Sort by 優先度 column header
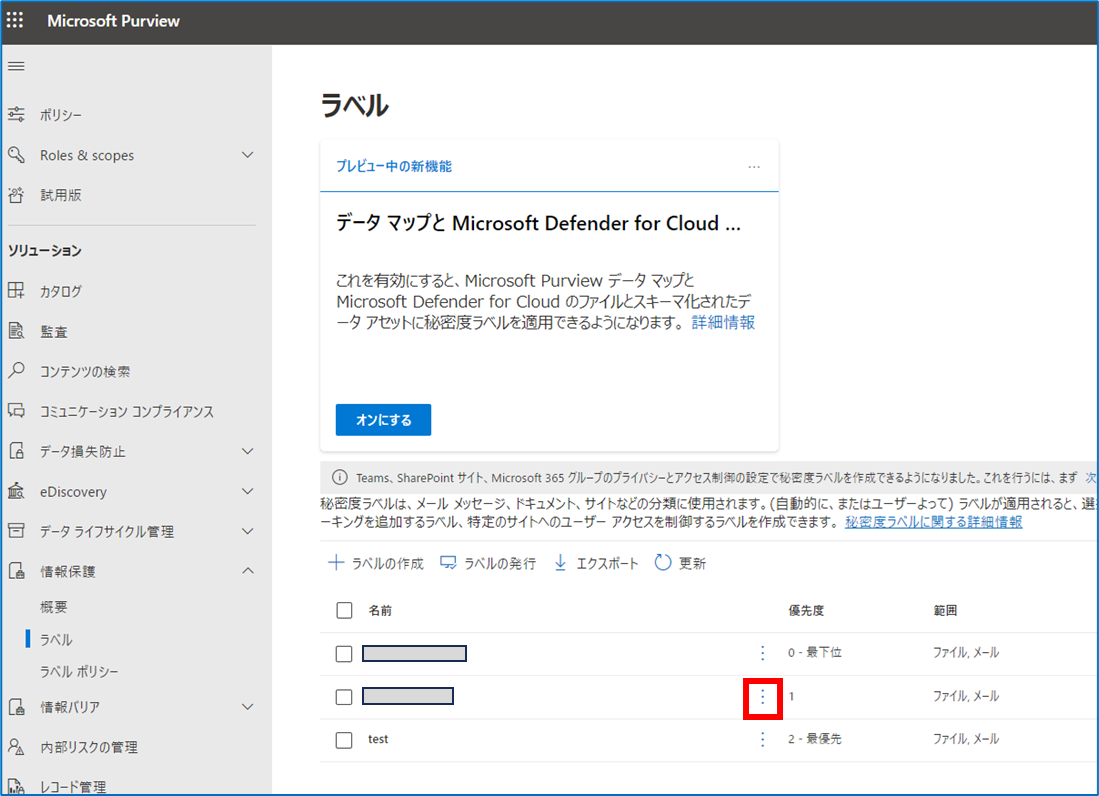Image resolution: width=1099 pixels, height=796 pixels. click(x=806, y=610)
